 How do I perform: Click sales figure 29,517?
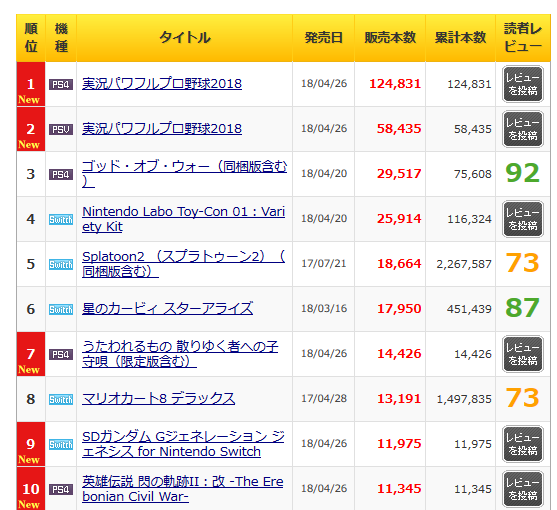click(399, 174)
